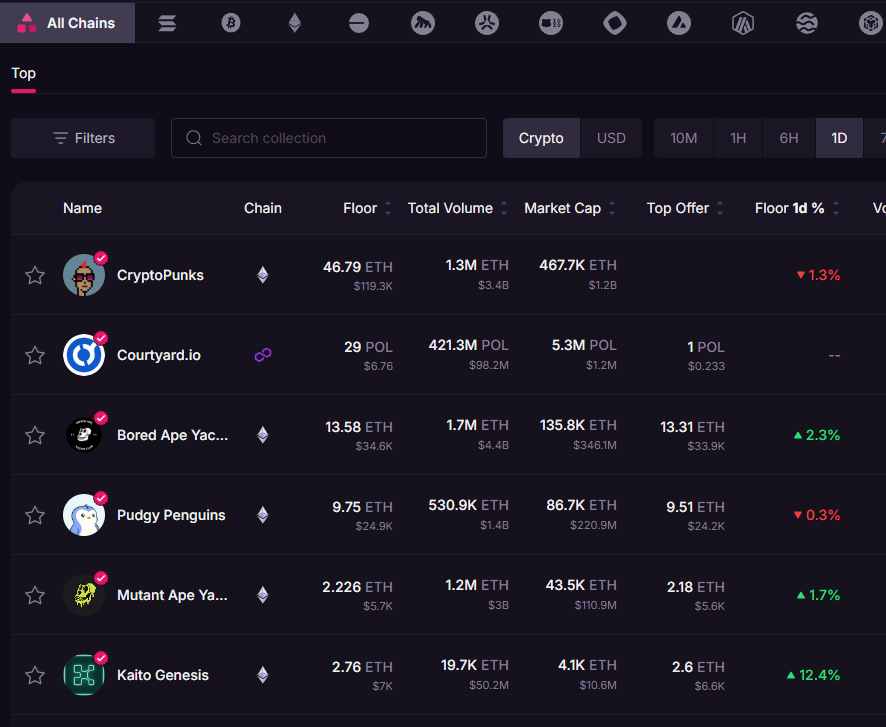The height and width of the screenshot is (727, 886).
Task: Click the Ethereum icon in Mutant Ape row
Action: [263, 595]
